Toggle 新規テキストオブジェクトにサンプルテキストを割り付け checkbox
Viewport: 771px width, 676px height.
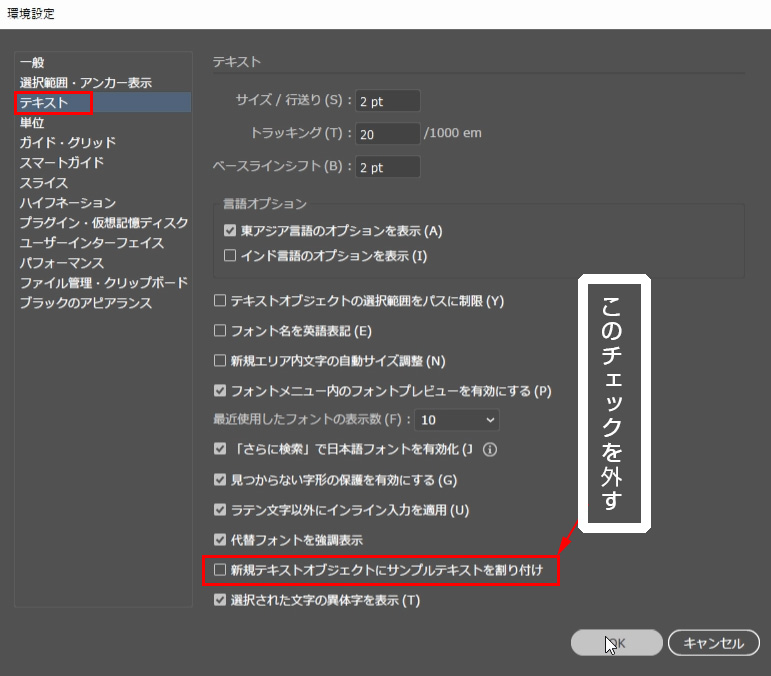pos(220,570)
